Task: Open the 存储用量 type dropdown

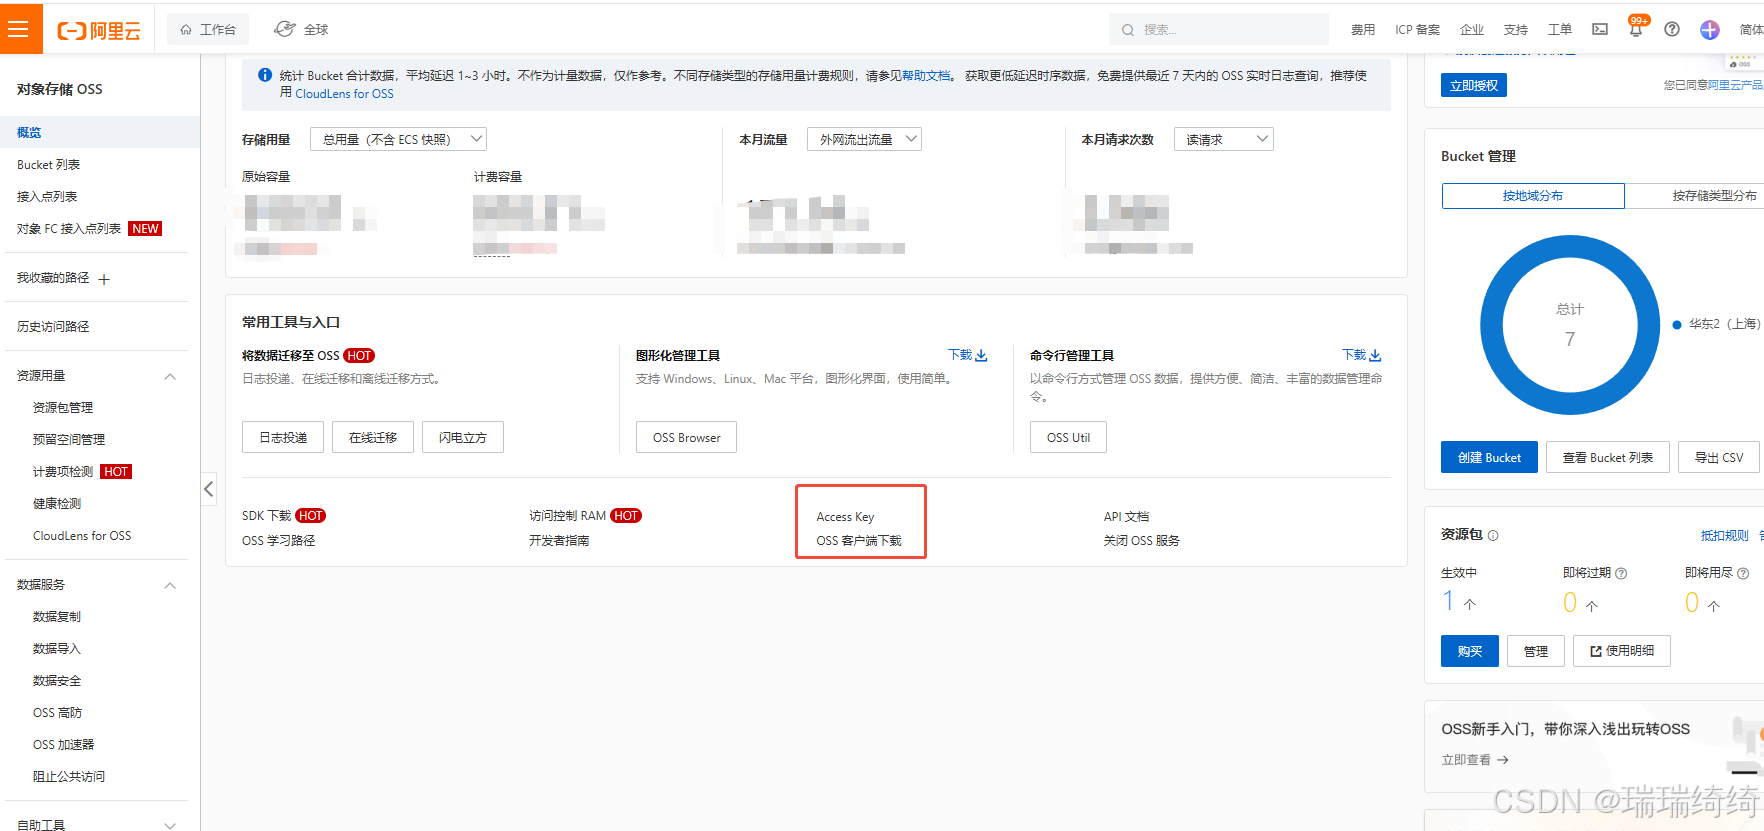Action: click(x=398, y=139)
